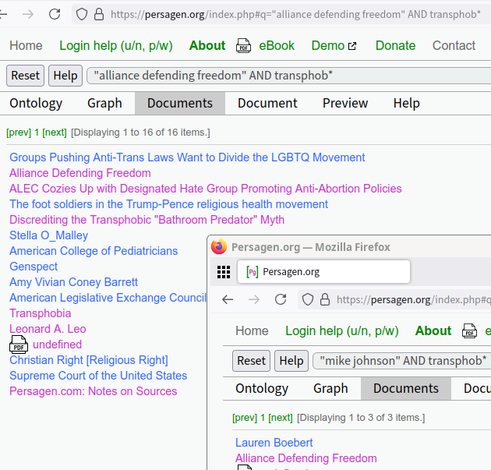Open Supreme Court of the United States link
This screenshot has height=470, width=491.
click(98, 376)
